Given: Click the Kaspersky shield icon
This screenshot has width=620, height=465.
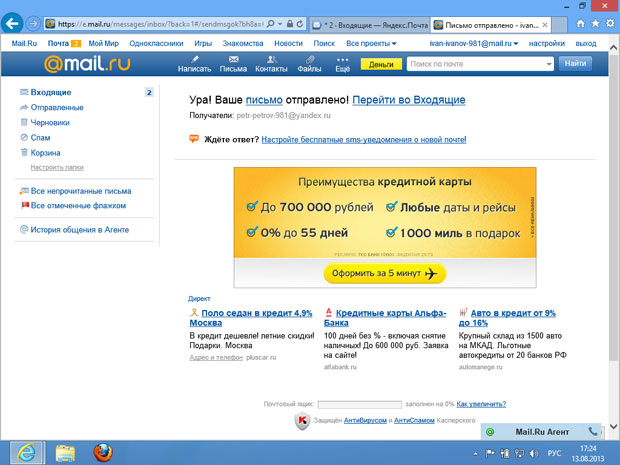Looking at the screenshot, I should point(301,422).
